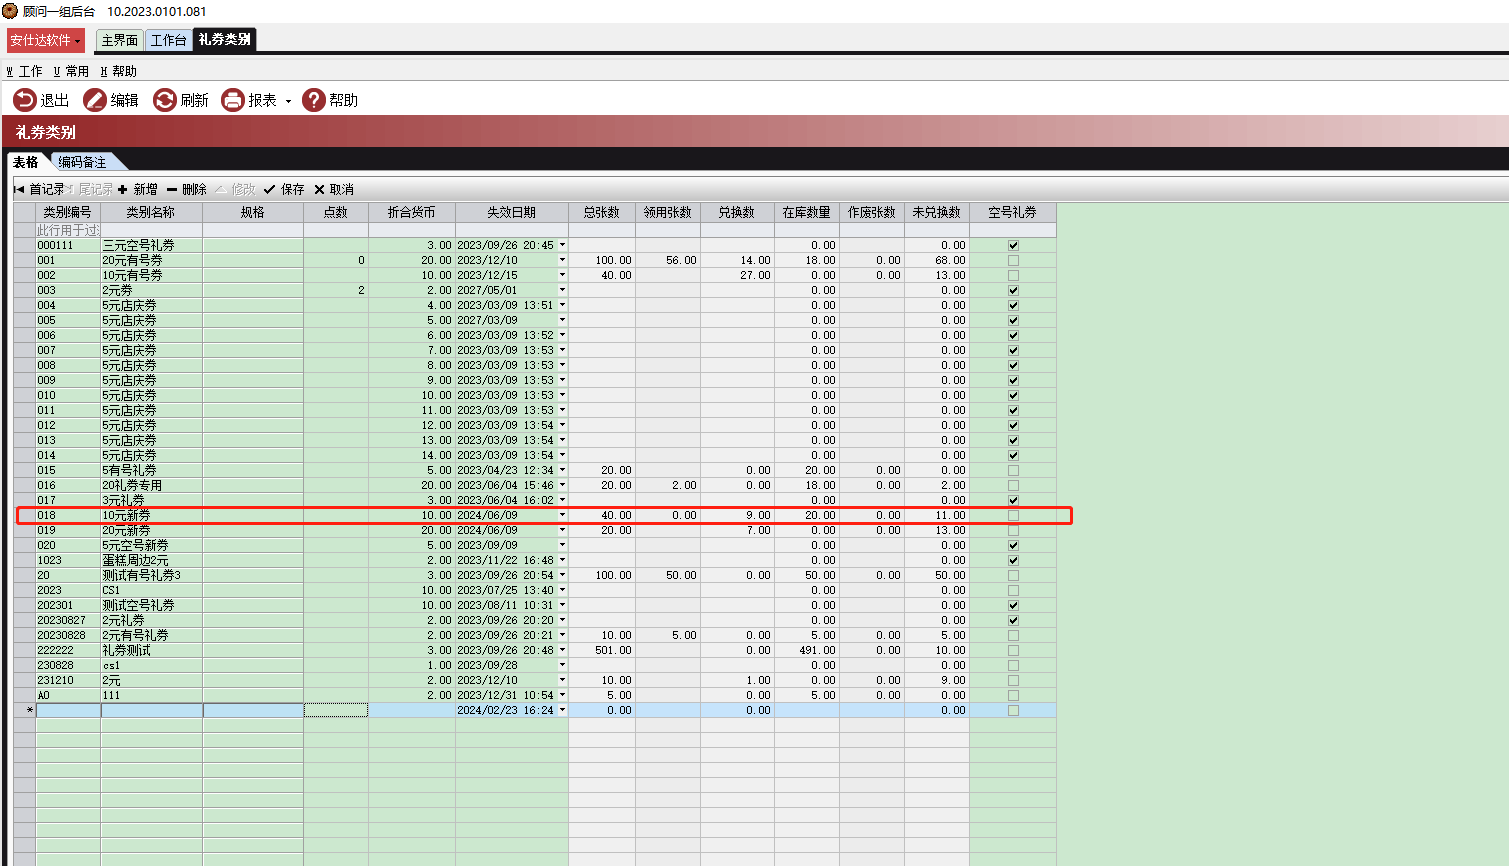Click the 报表 (report) printer icon

pos(233,100)
